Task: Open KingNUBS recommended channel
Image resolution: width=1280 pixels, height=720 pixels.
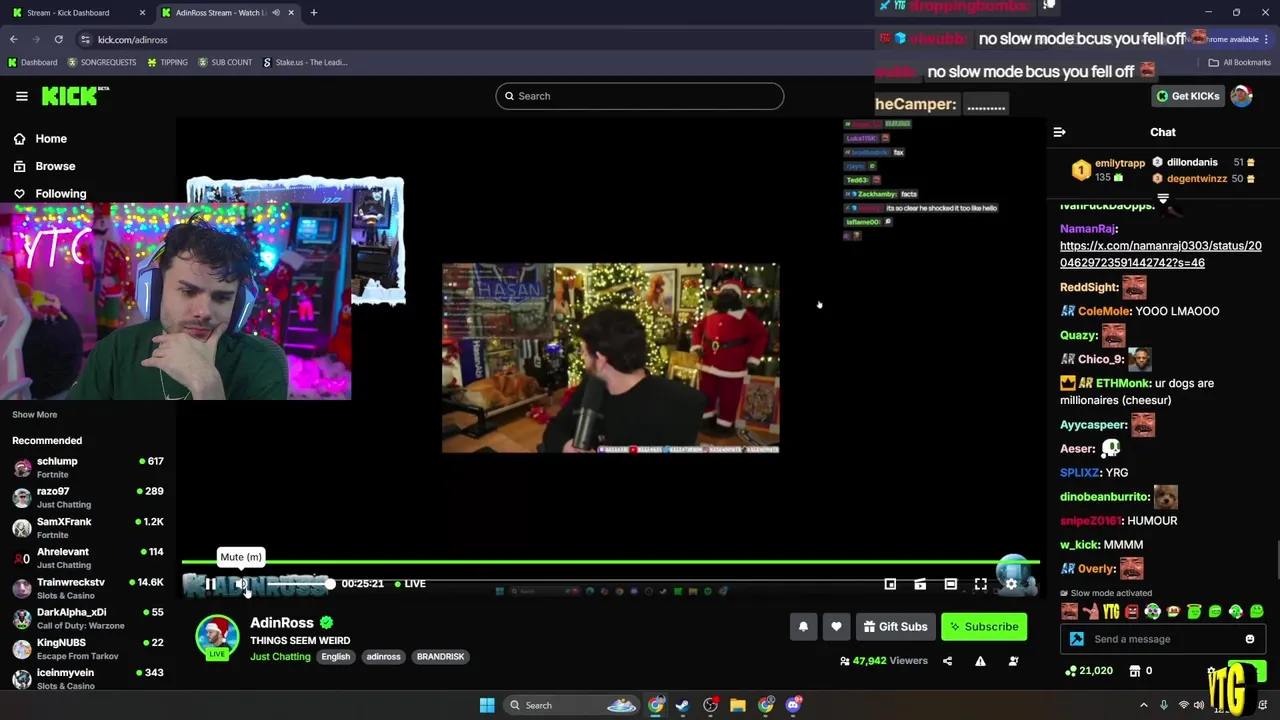Action: point(88,648)
